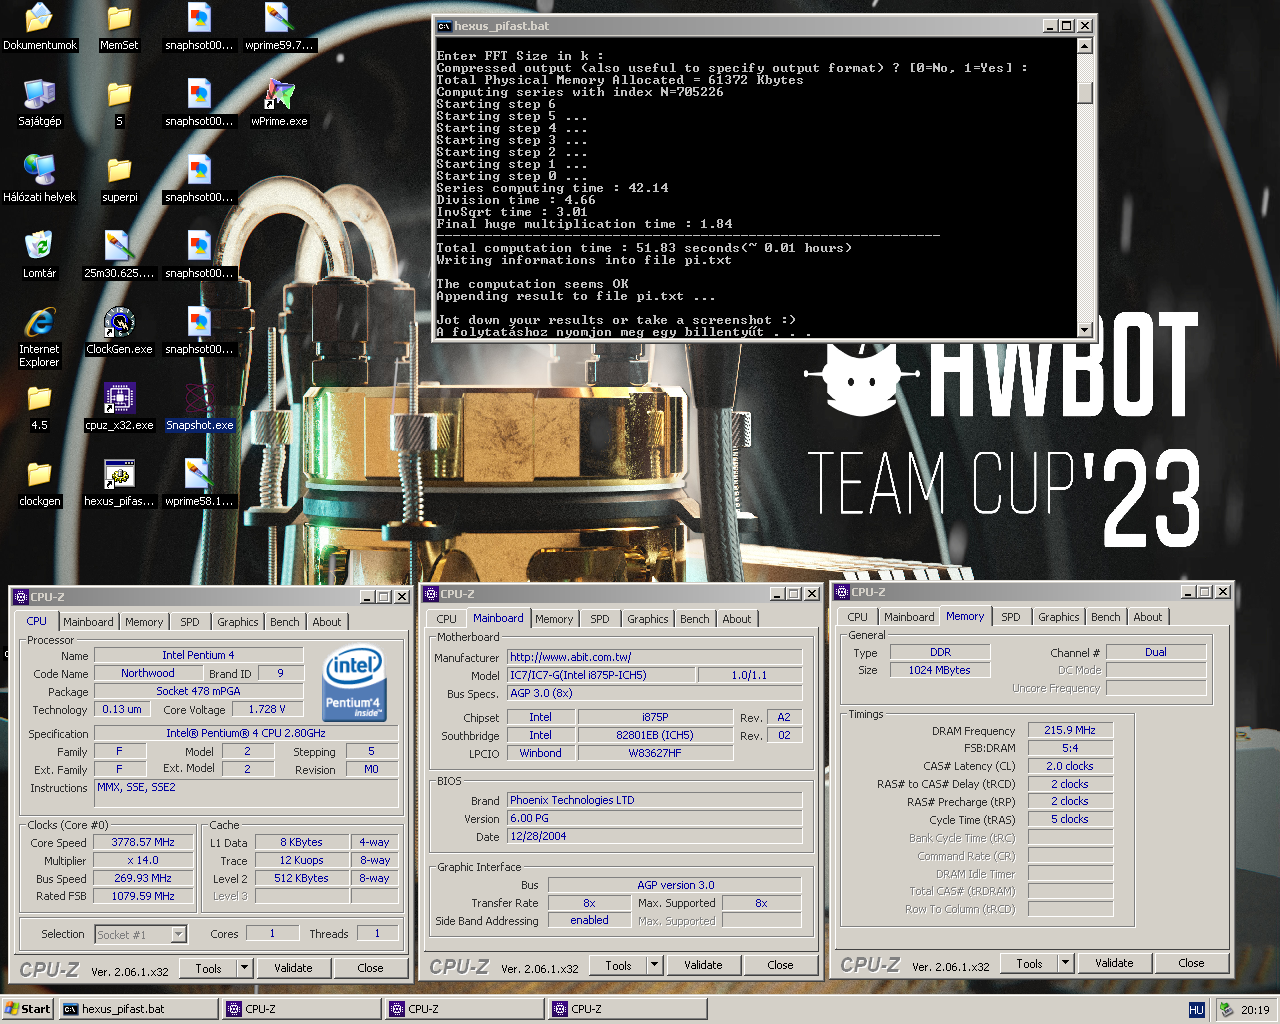Click the console vertical scrollbar thumb

pyautogui.click(x=1084, y=92)
